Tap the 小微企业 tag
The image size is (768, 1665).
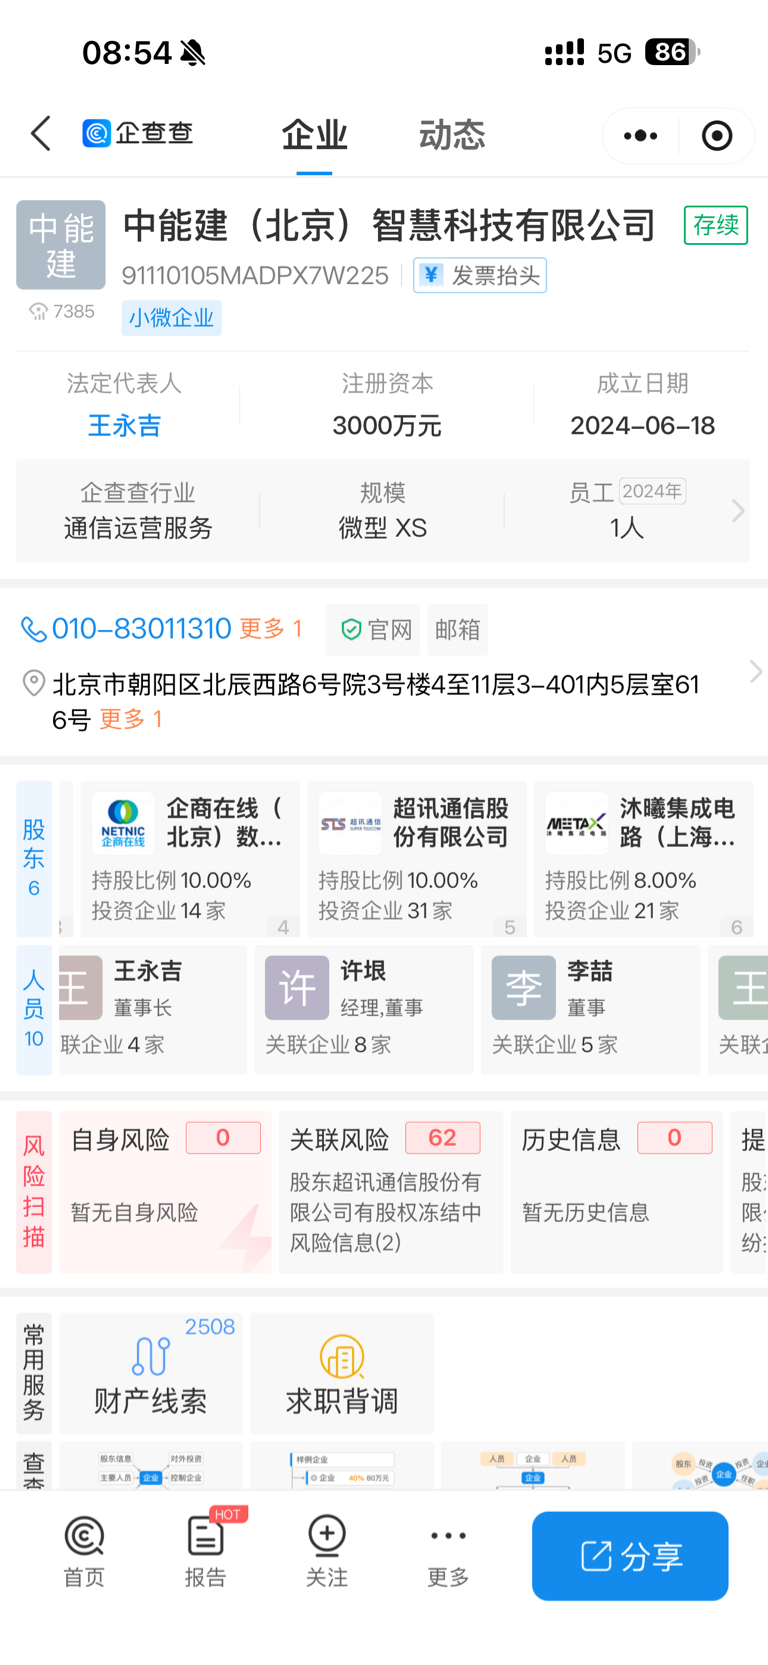[171, 318]
